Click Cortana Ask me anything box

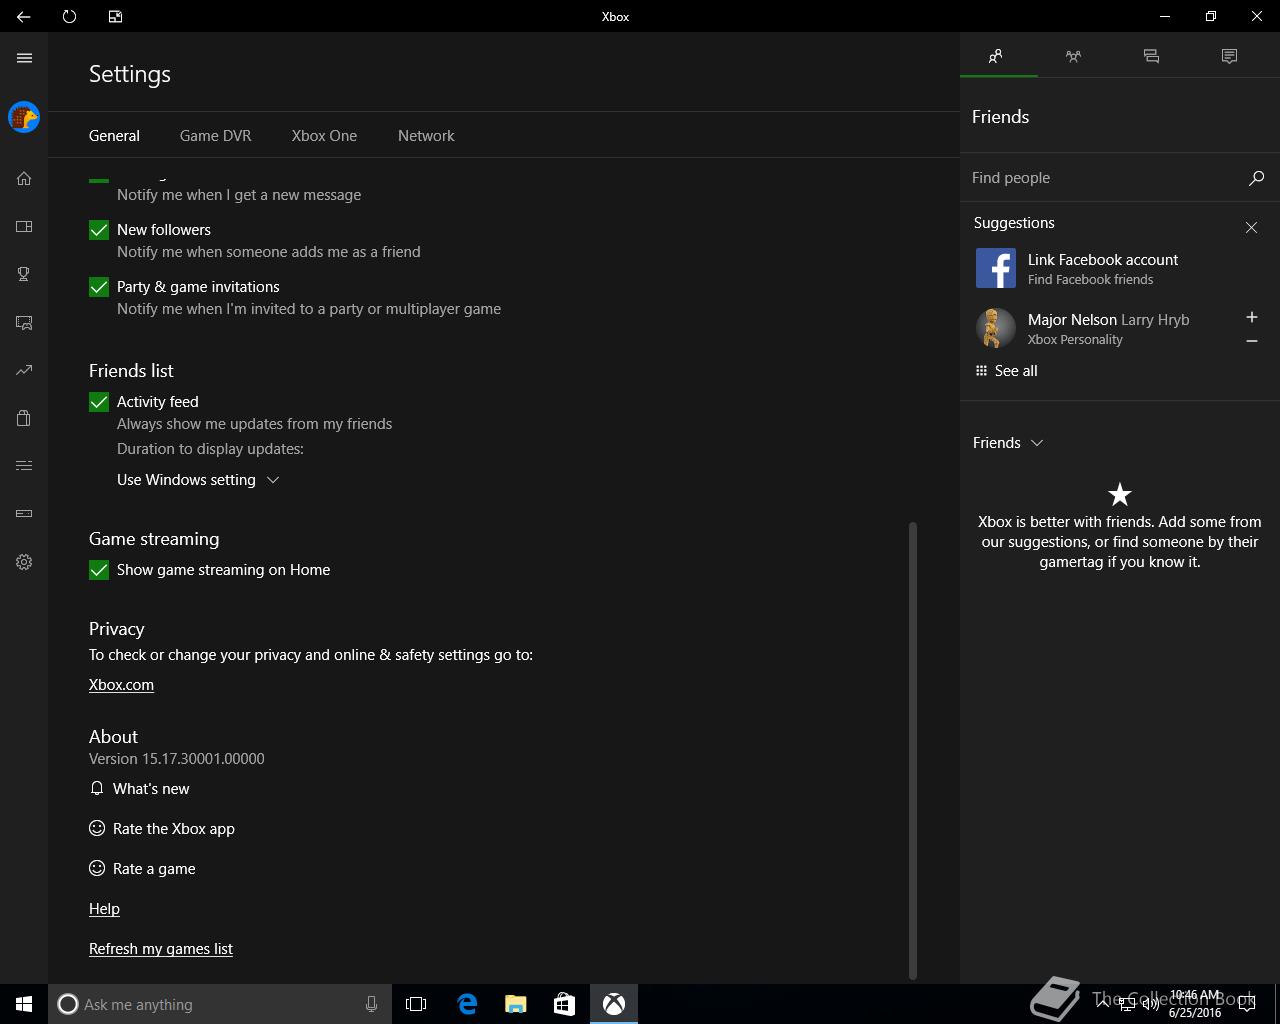click(219, 1004)
